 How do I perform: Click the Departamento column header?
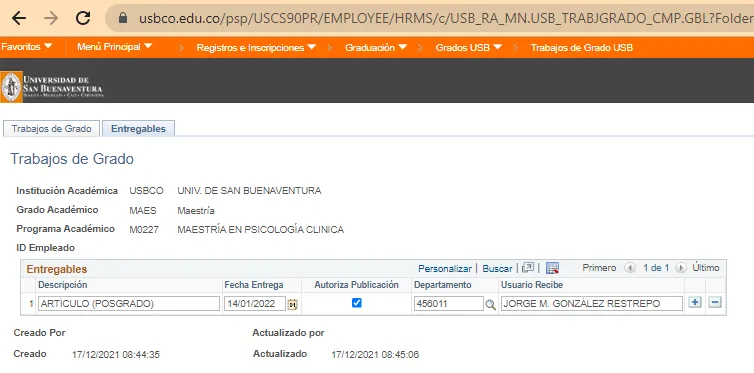[442, 285]
